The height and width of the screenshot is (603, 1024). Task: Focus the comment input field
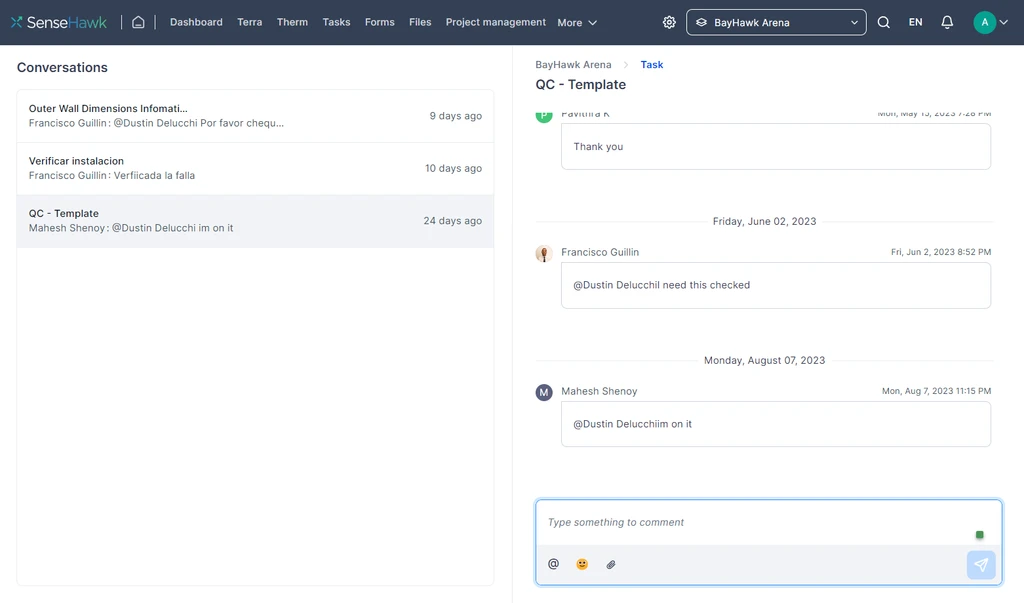pyautogui.click(x=755, y=522)
